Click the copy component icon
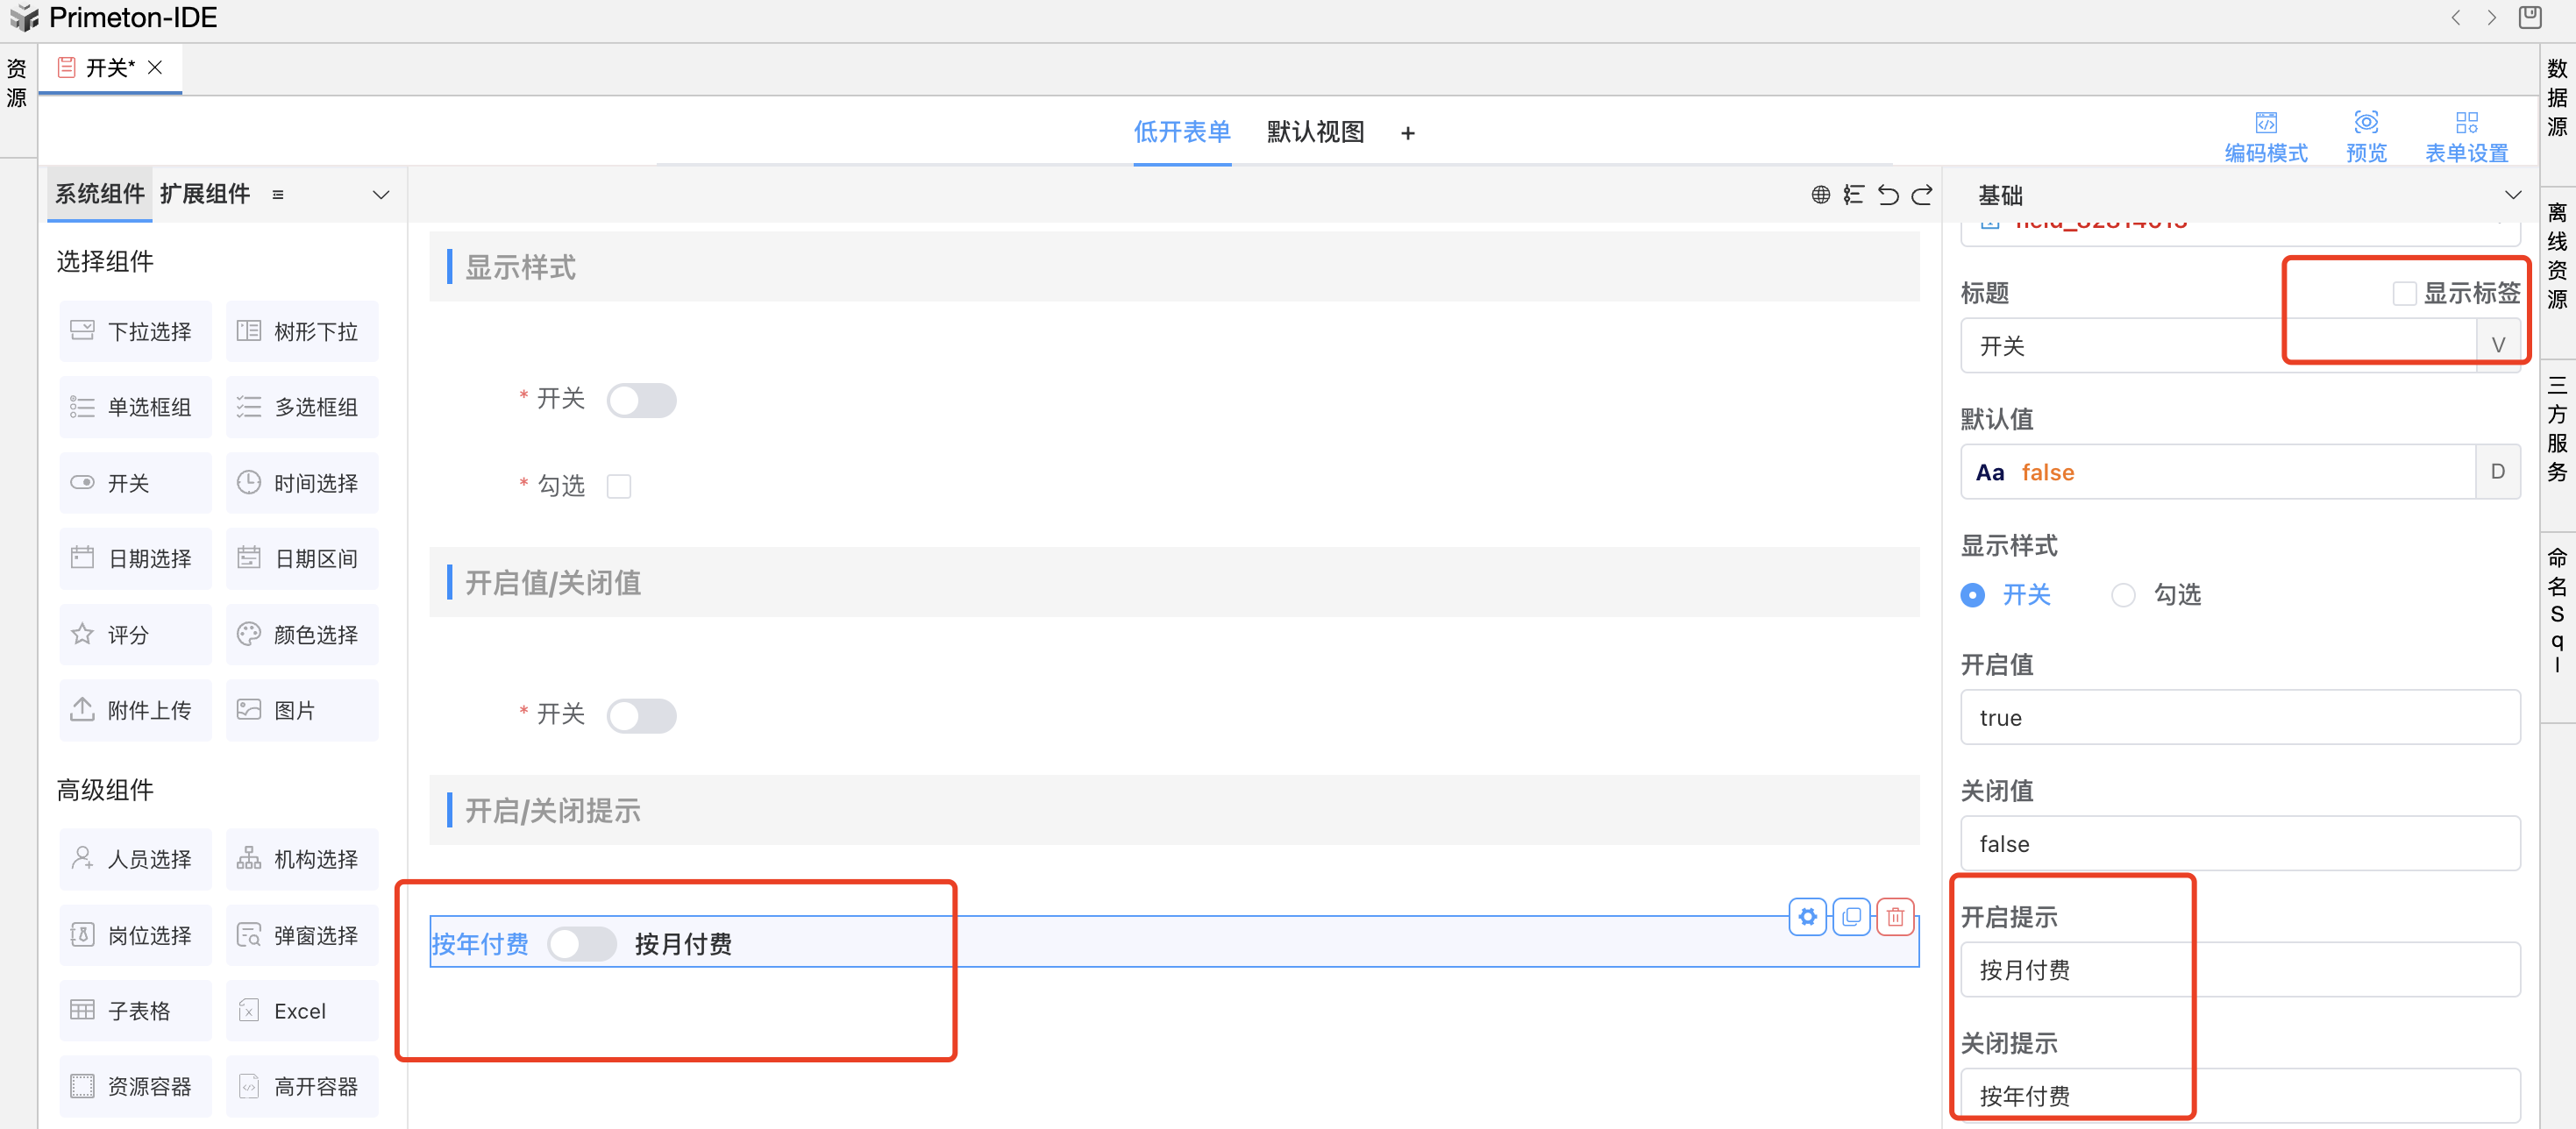This screenshot has width=2576, height=1129. (1851, 917)
